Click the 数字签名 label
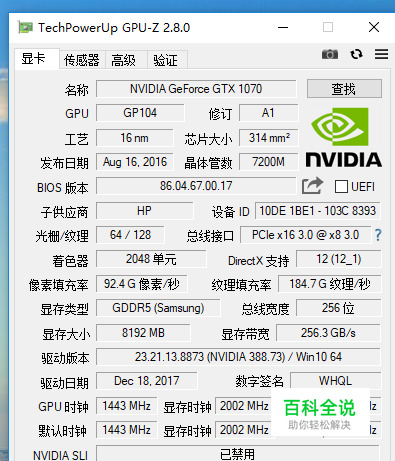Screen dimensions: 395x461 pos(259,381)
